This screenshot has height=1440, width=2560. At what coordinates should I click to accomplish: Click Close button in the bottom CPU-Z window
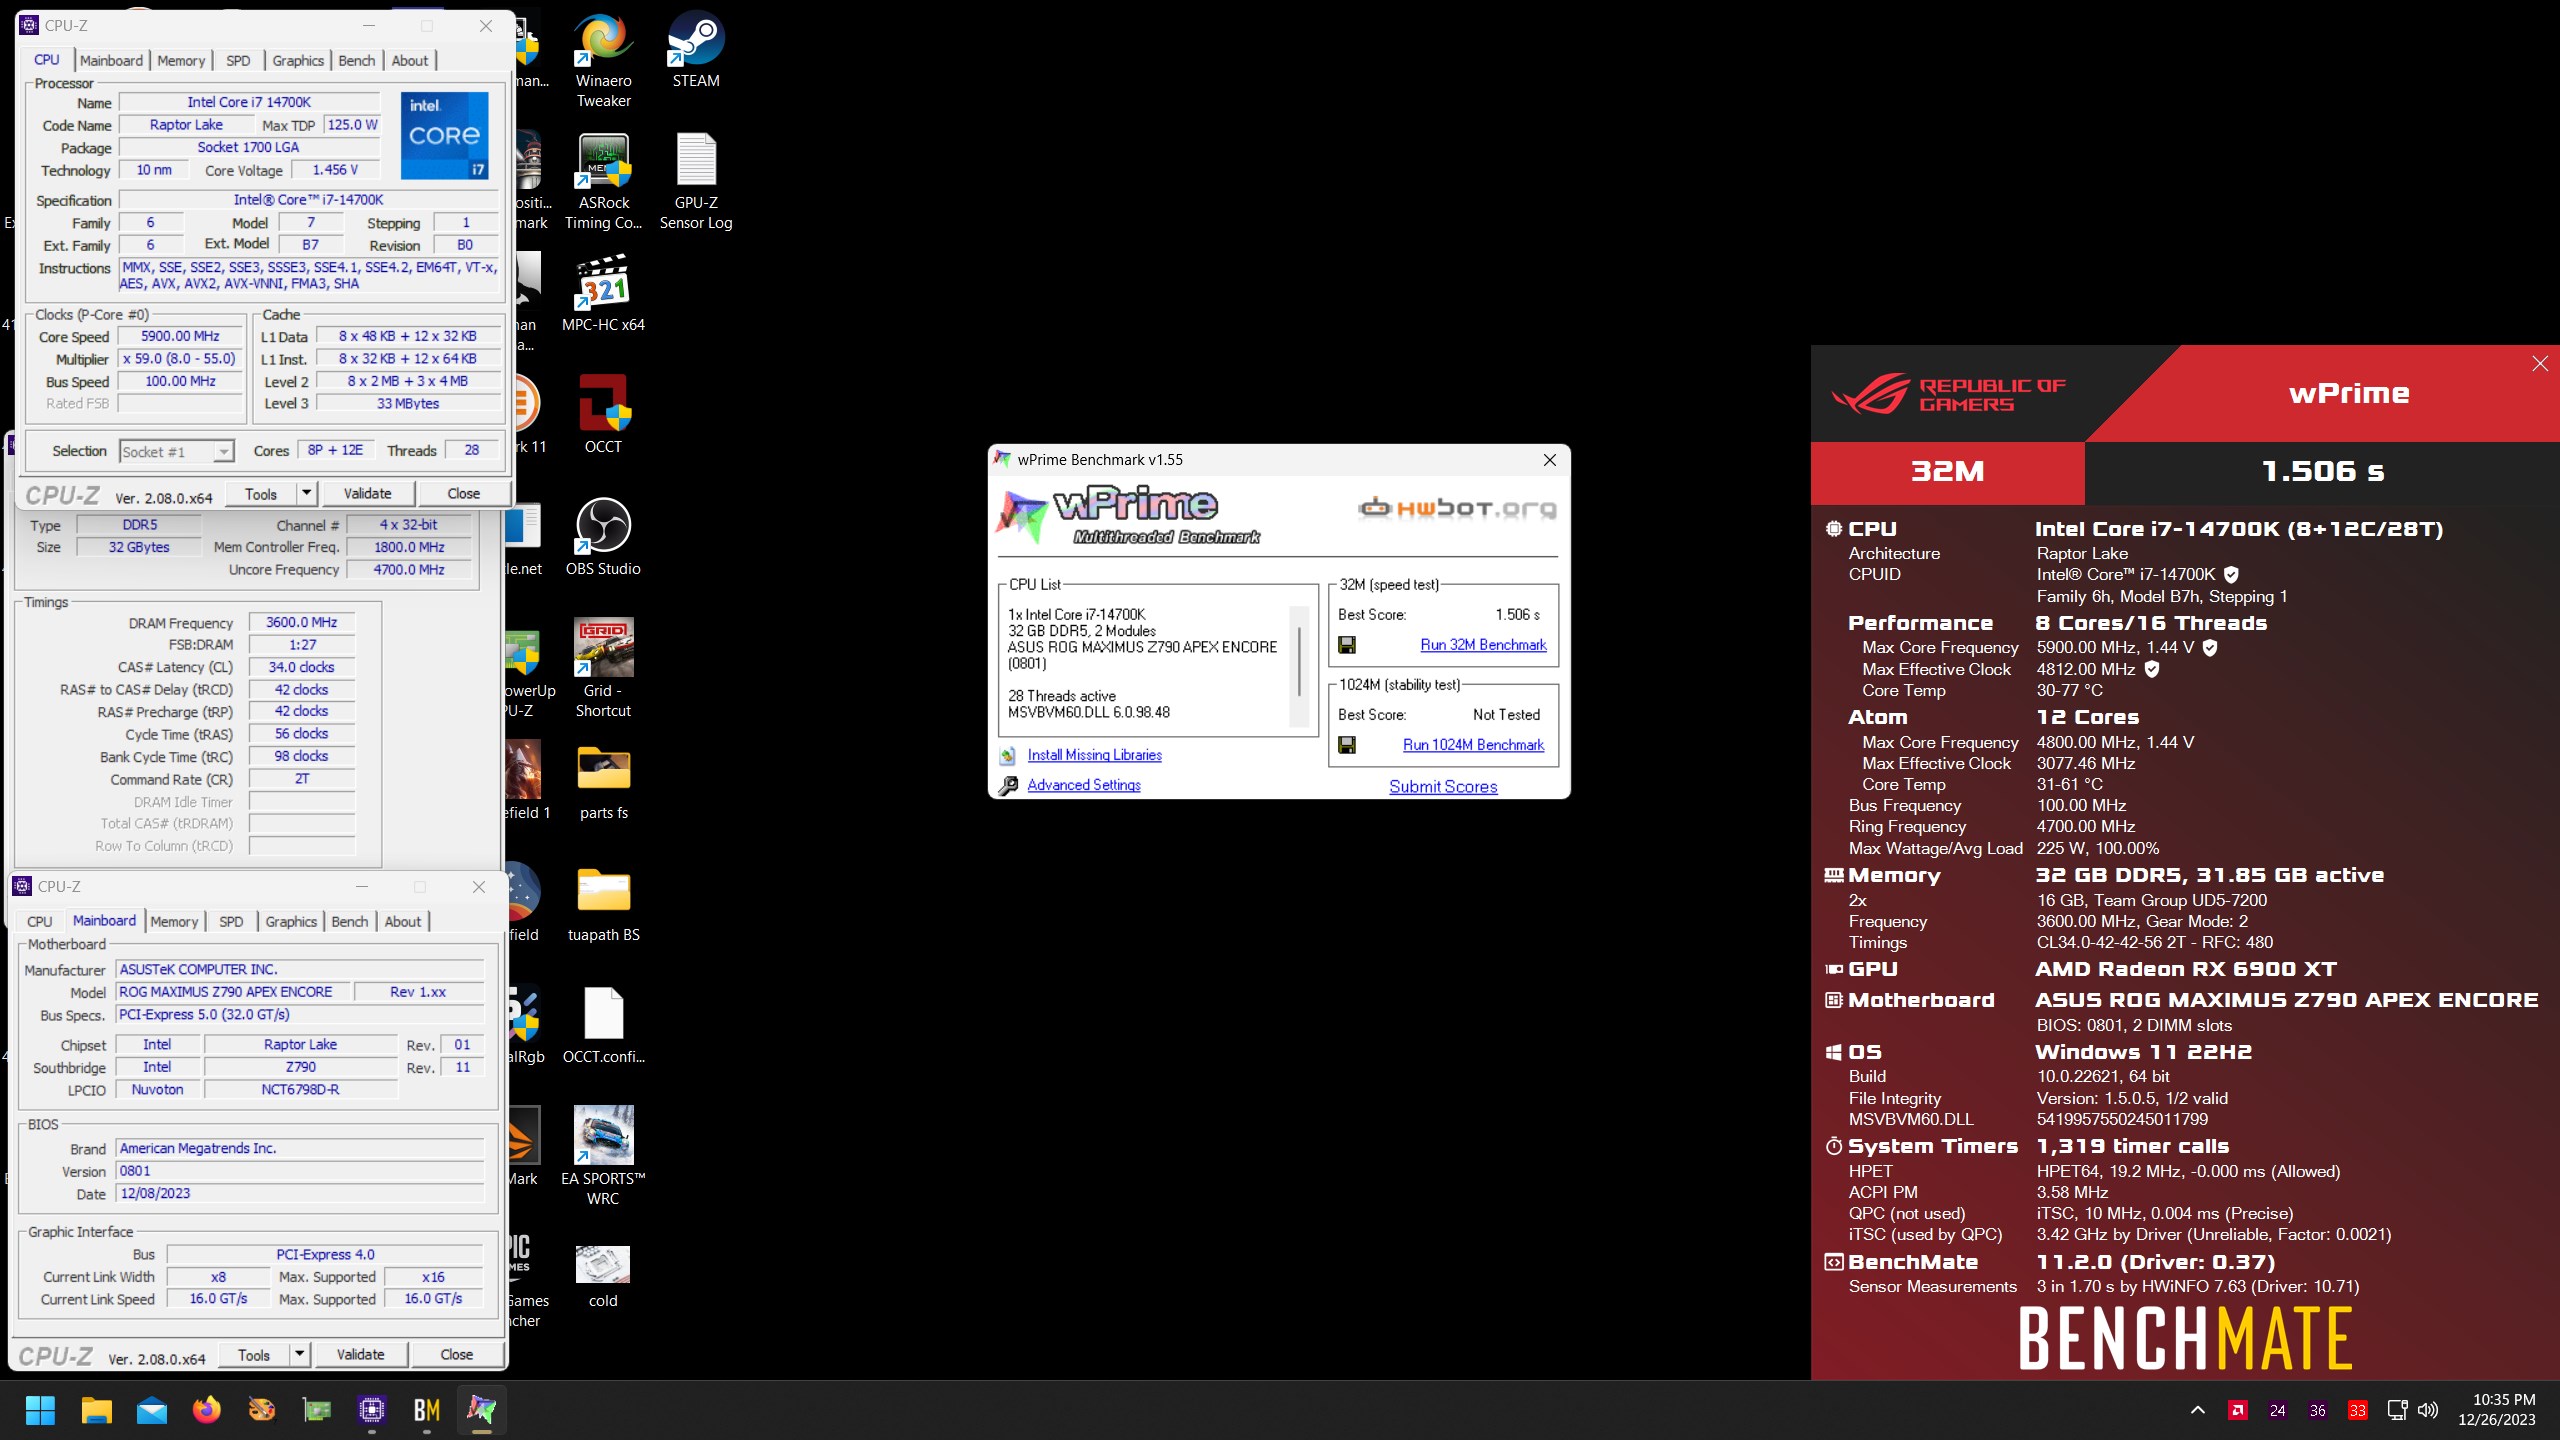point(457,1354)
